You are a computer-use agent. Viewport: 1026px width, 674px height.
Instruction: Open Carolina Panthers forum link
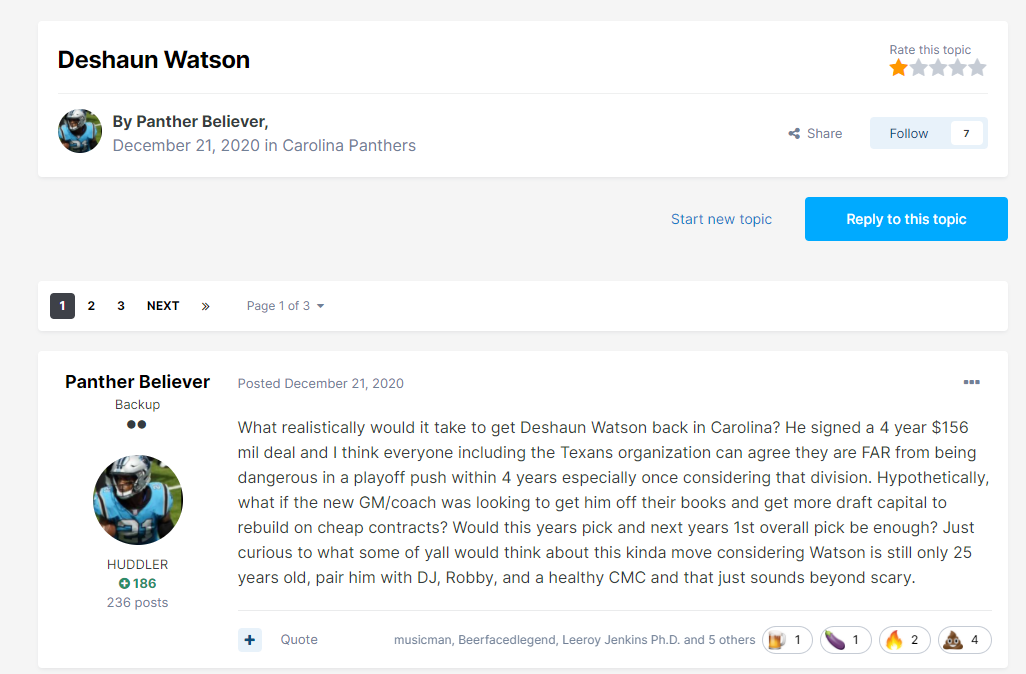click(x=349, y=145)
